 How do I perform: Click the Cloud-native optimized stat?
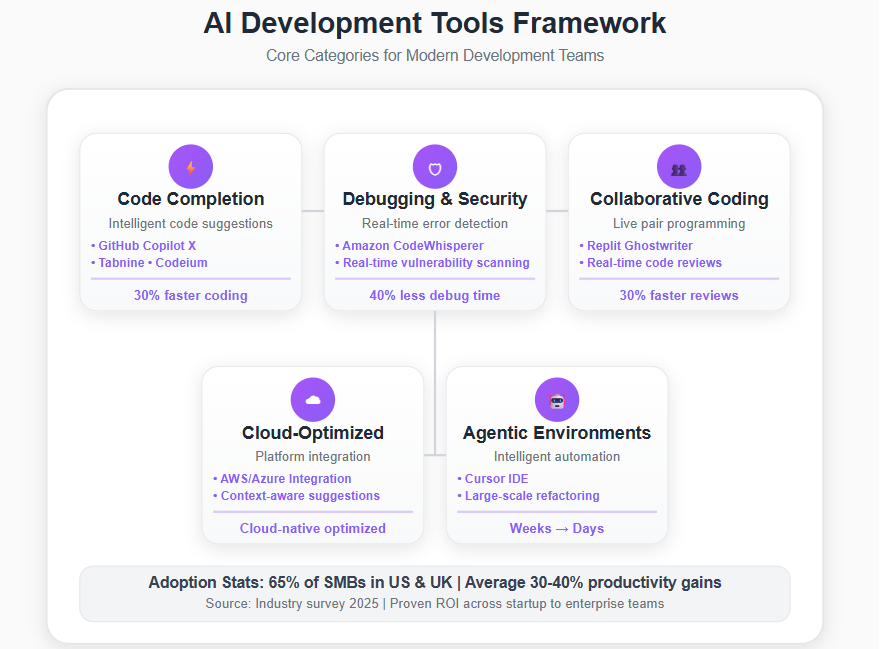[x=313, y=528]
